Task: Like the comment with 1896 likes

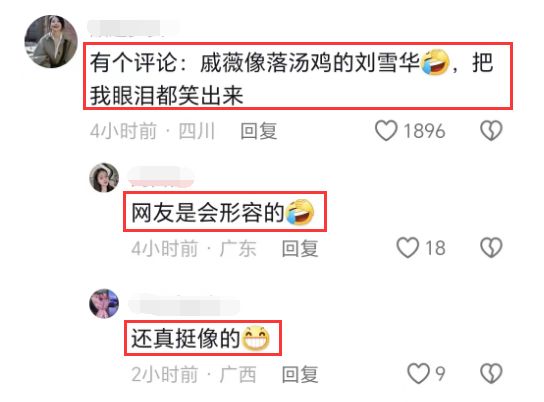Action: coord(386,131)
